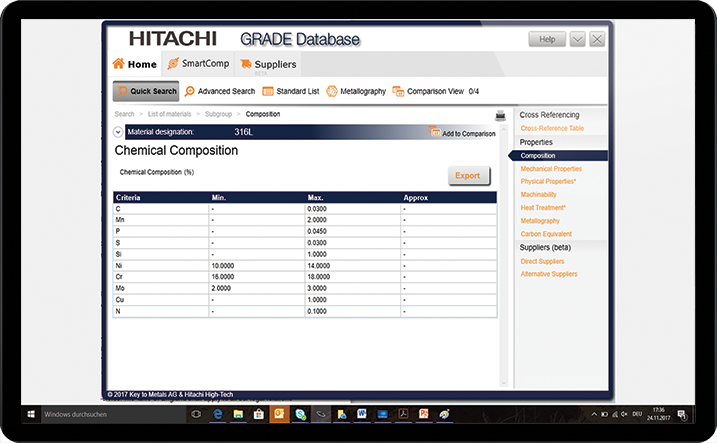Go to Subgroup breadcrumb
This screenshot has height=443, width=717.
coord(218,114)
